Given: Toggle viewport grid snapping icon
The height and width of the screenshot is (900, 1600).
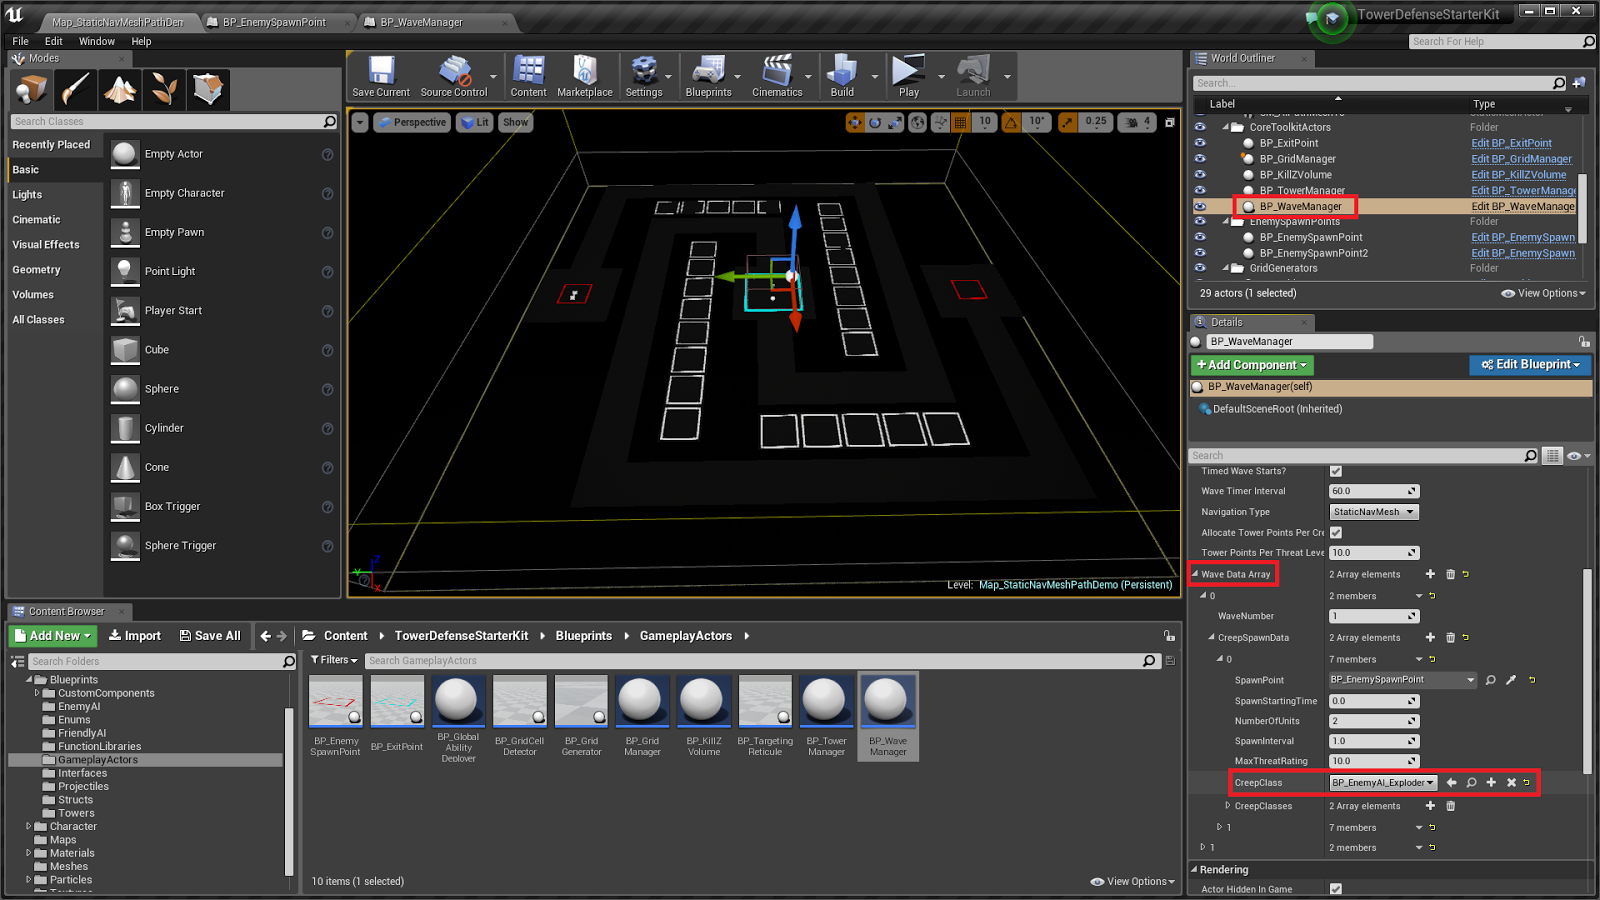Looking at the screenshot, I should pos(960,122).
